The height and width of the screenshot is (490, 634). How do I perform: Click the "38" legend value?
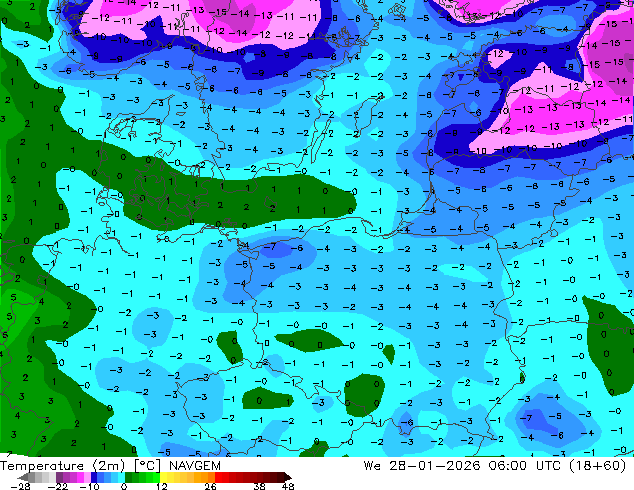point(259,486)
